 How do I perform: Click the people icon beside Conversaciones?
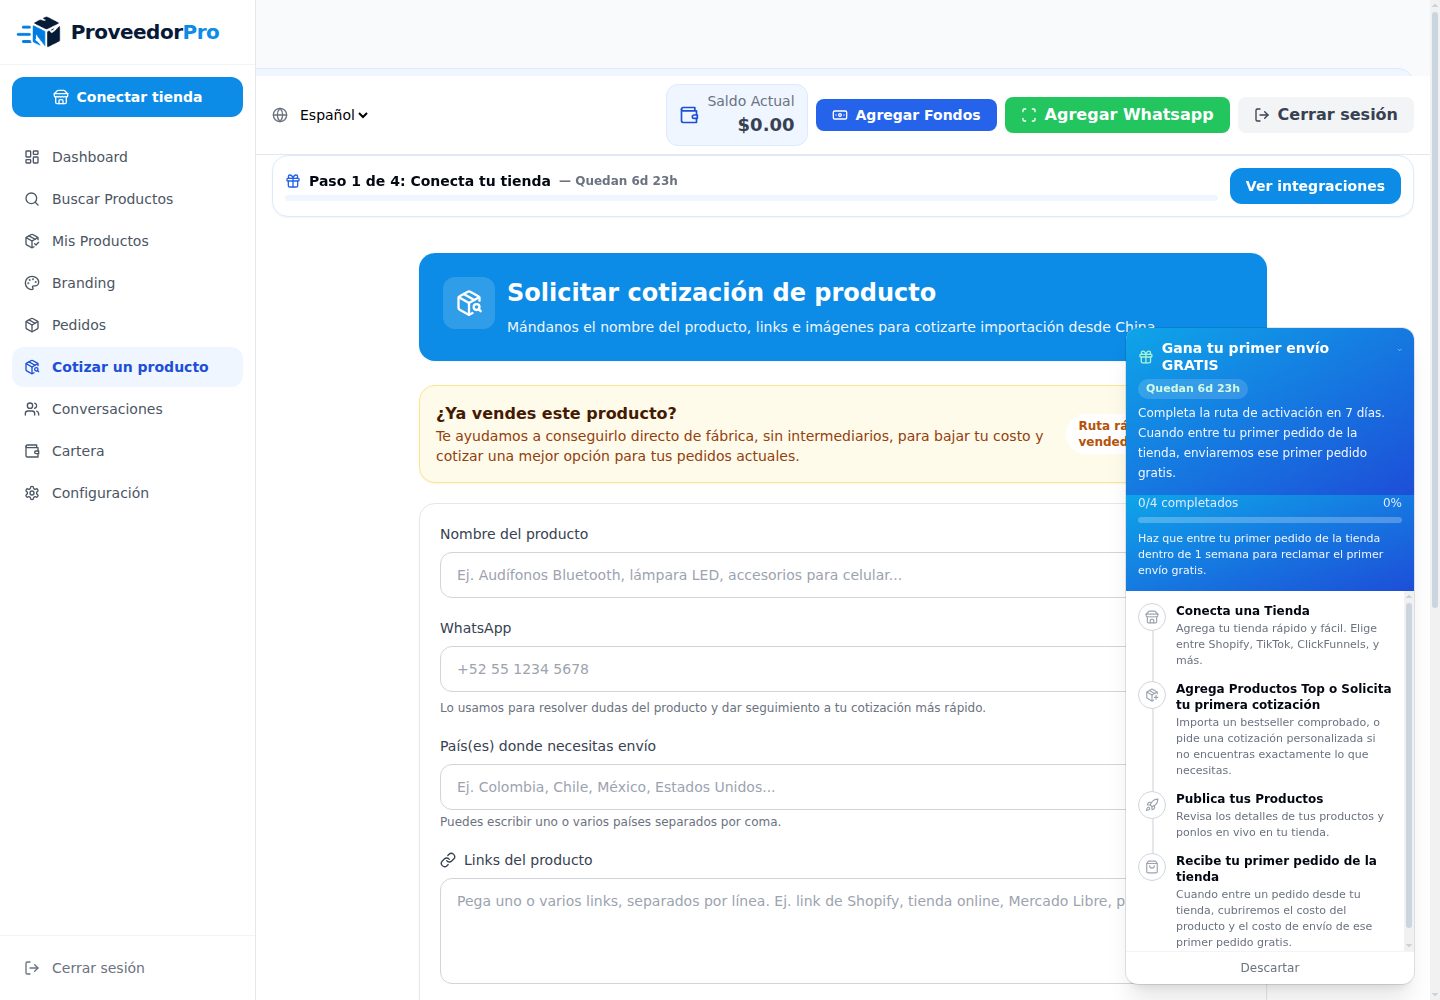click(32, 409)
